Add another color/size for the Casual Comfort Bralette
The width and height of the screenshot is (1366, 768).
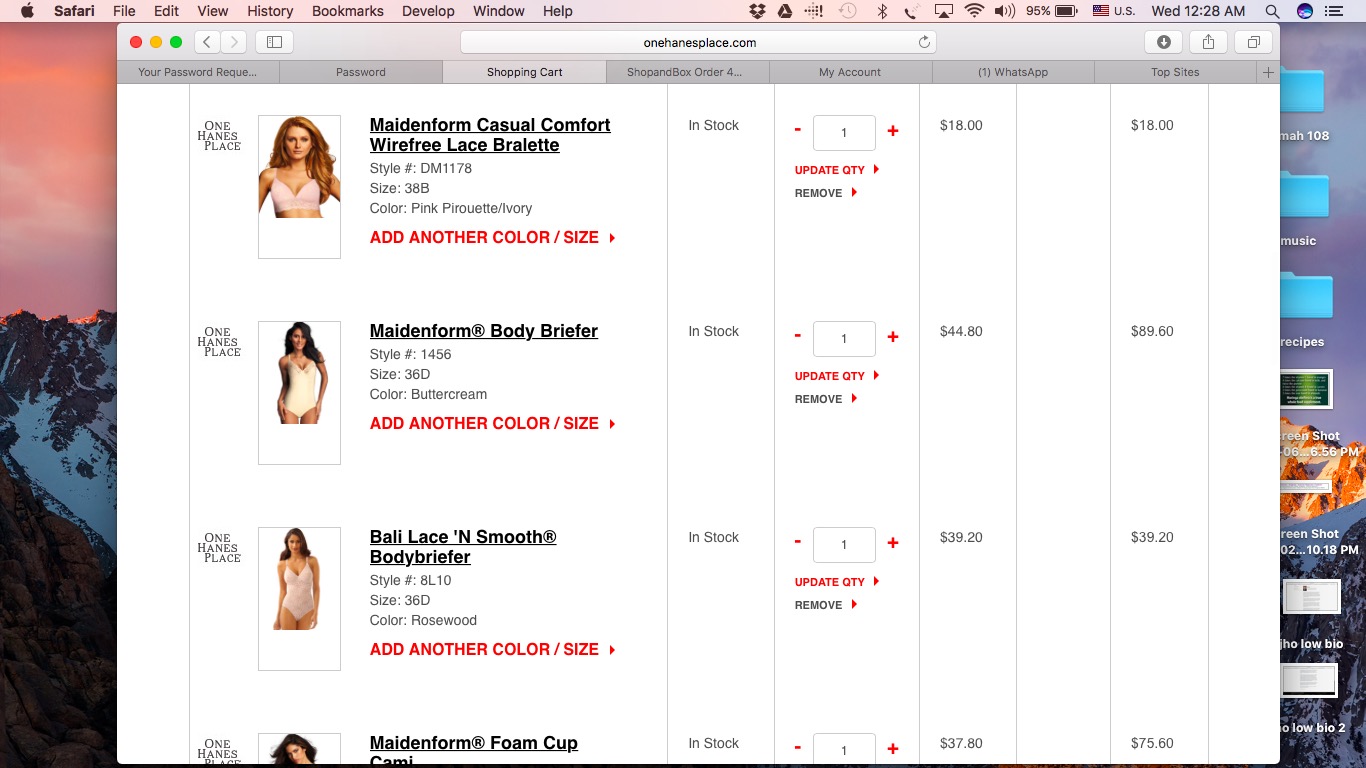(x=492, y=238)
